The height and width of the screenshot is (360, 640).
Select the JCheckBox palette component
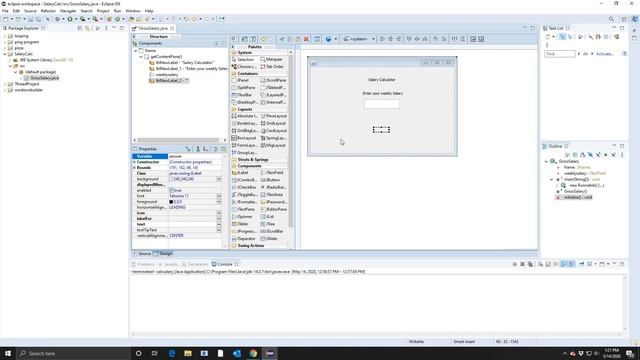pos(244,187)
